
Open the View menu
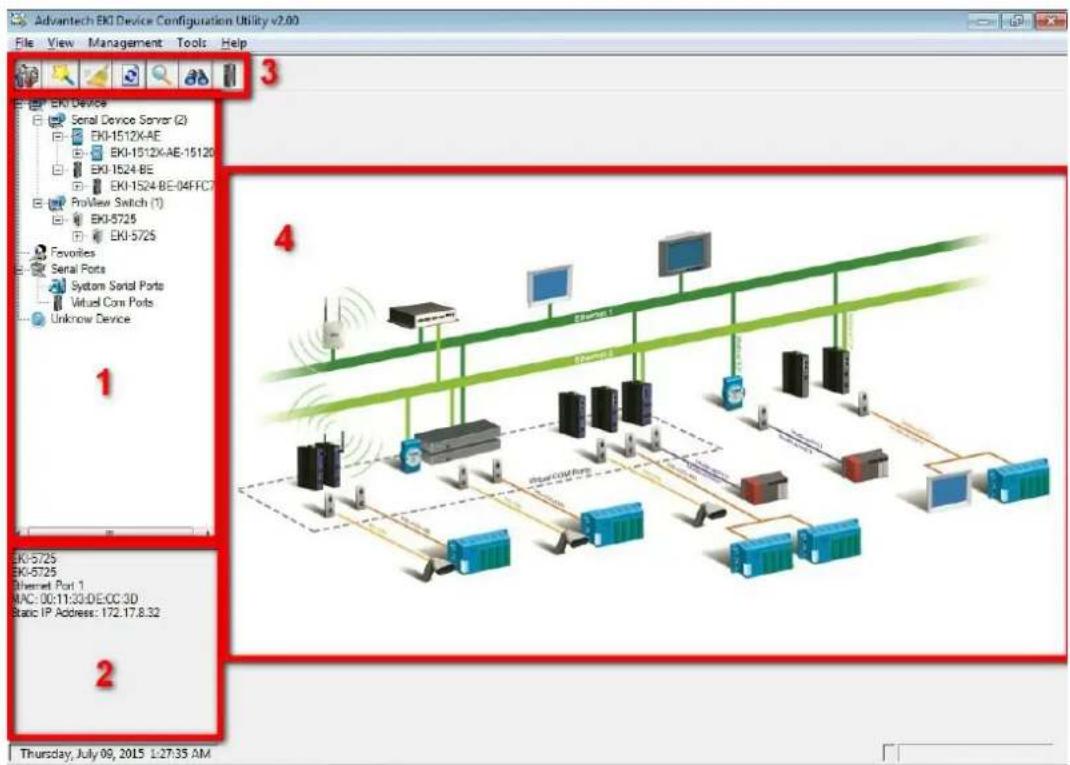click(60, 43)
